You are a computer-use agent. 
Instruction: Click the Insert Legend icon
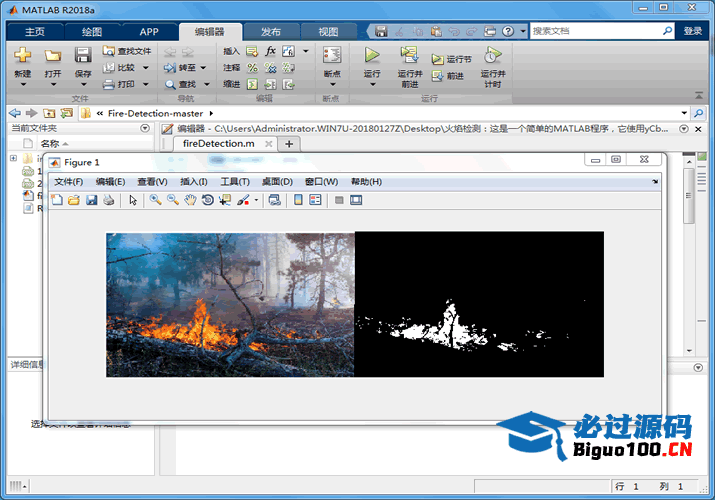pos(315,200)
